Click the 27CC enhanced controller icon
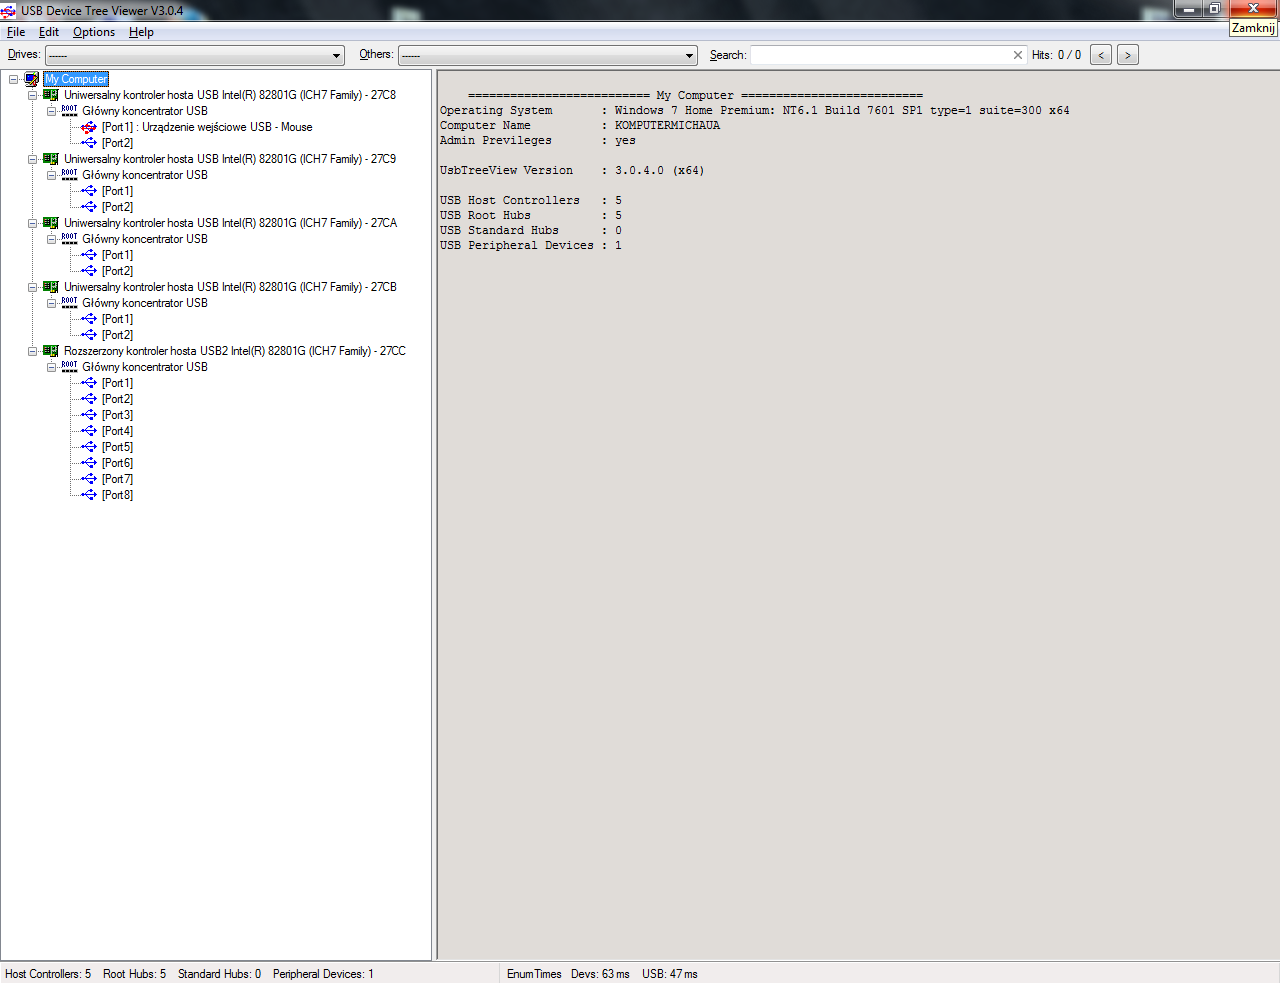 [x=51, y=351]
